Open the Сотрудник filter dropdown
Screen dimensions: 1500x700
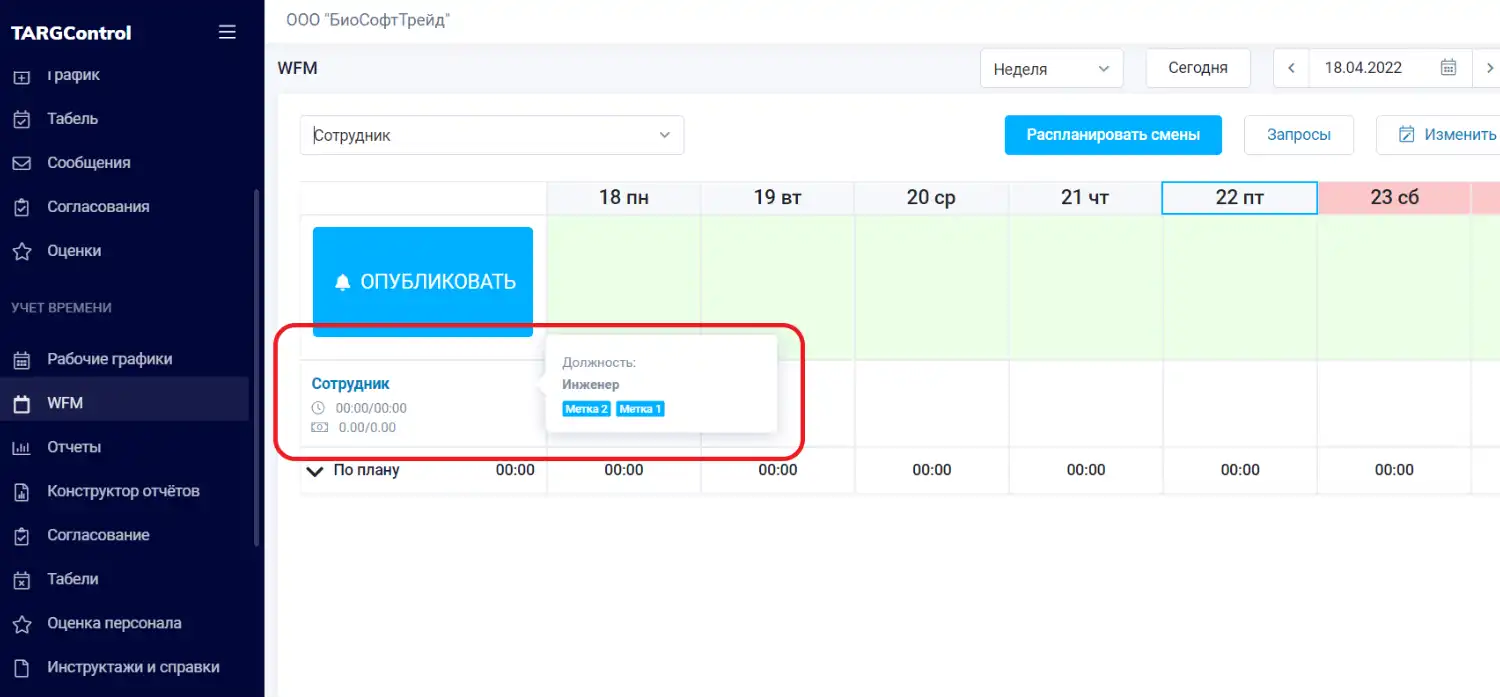coord(492,135)
